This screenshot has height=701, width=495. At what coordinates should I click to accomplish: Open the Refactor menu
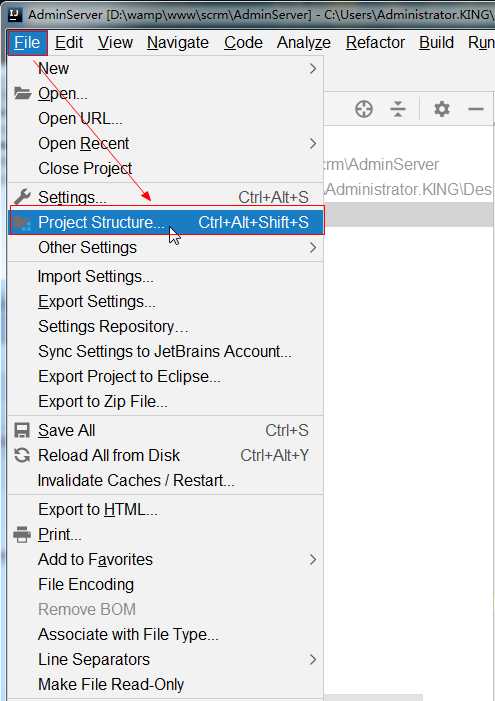click(x=375, y=42)
